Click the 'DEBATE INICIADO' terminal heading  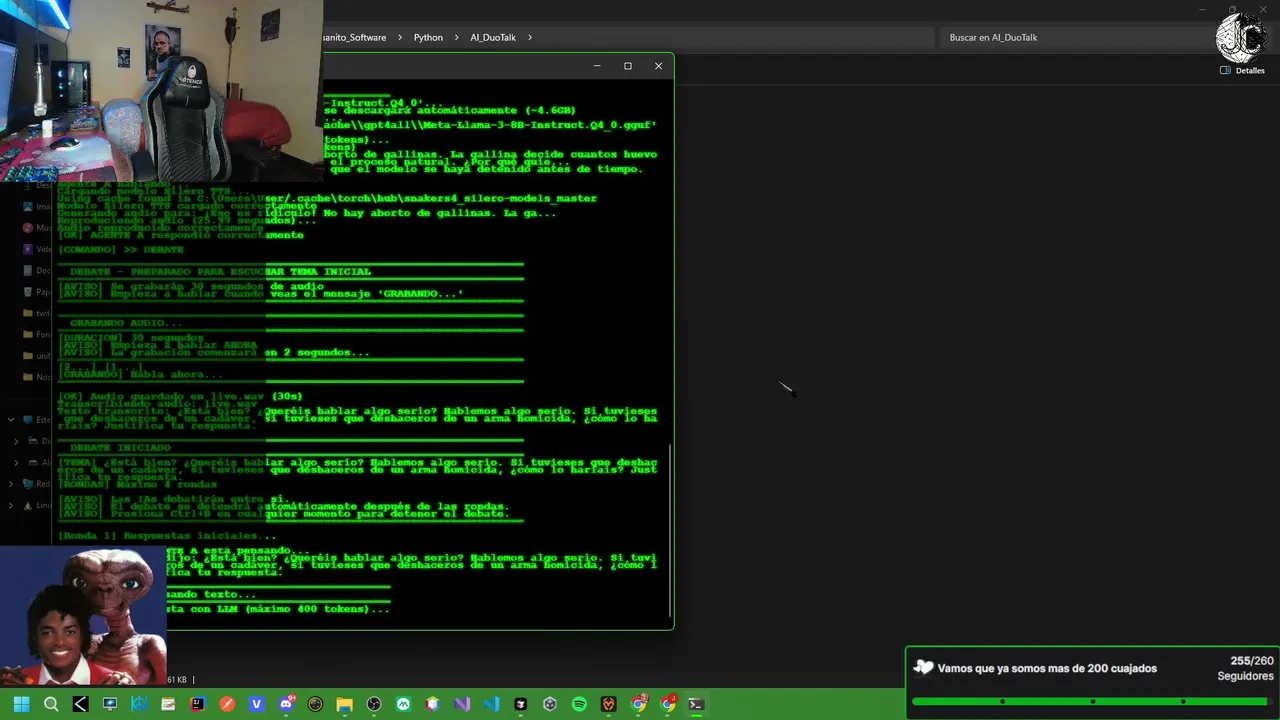click(120, 447)
